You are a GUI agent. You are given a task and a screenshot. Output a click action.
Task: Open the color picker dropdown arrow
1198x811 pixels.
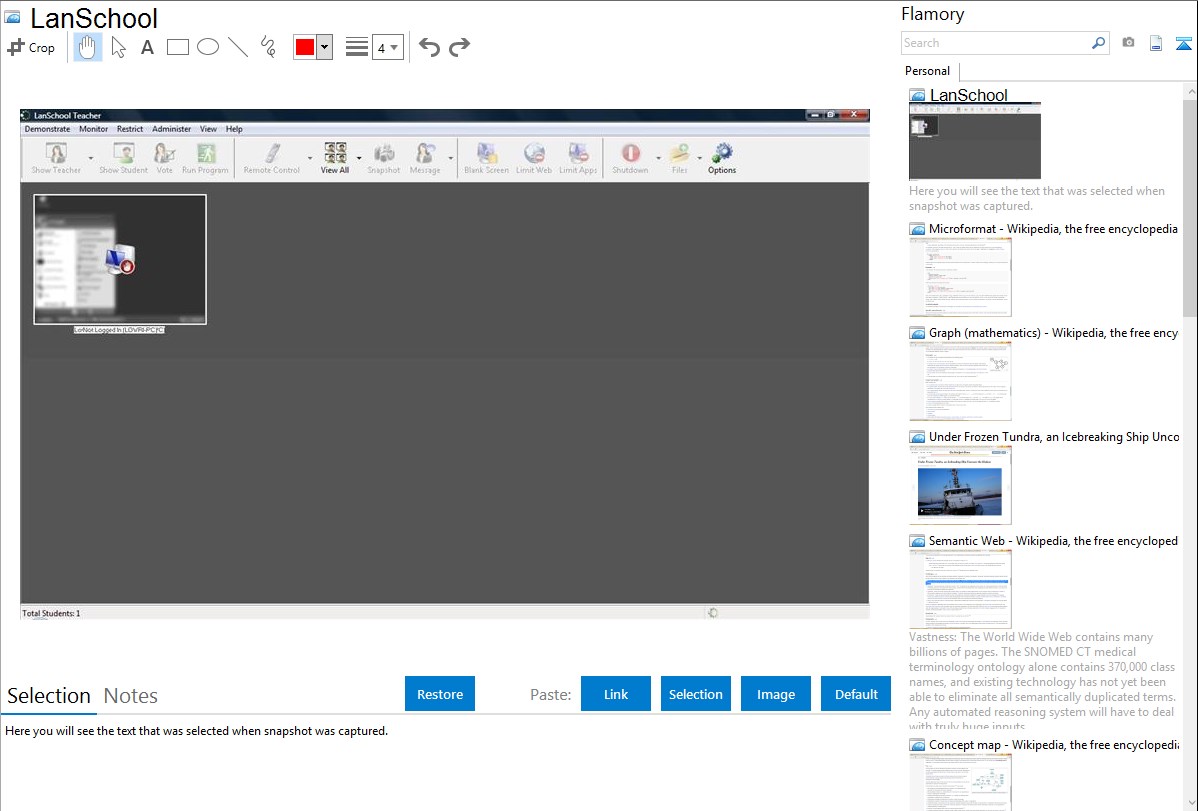click(324, 47)
